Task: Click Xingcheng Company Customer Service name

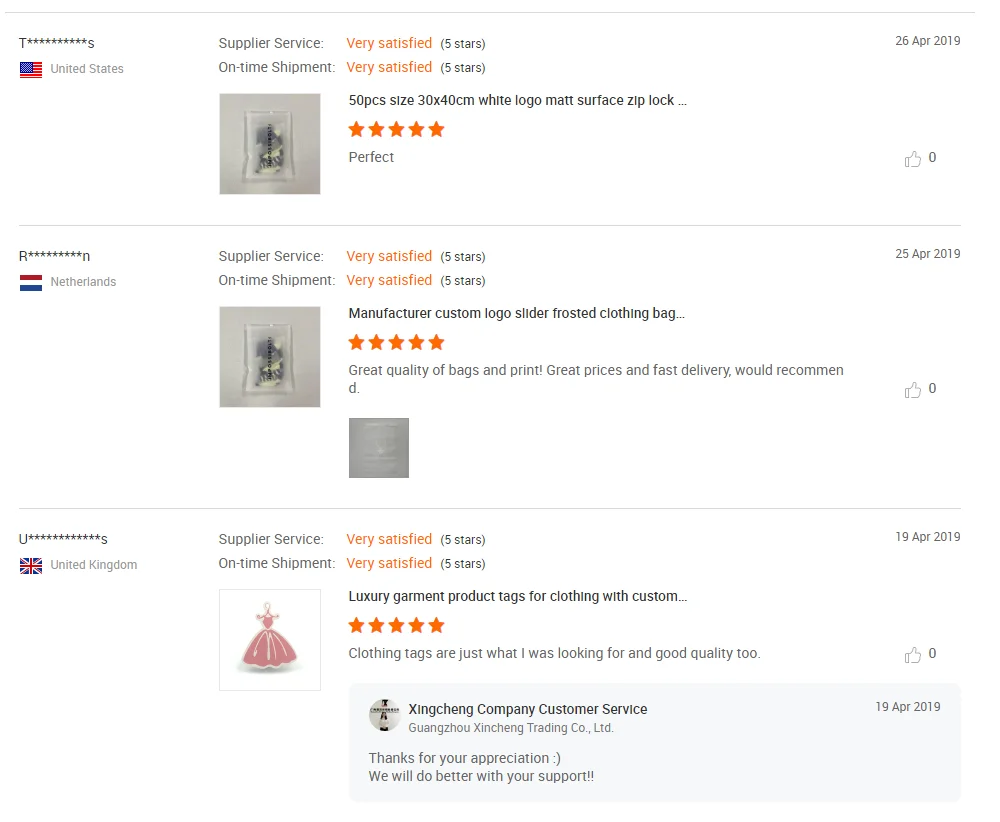Action: point(528,709)
